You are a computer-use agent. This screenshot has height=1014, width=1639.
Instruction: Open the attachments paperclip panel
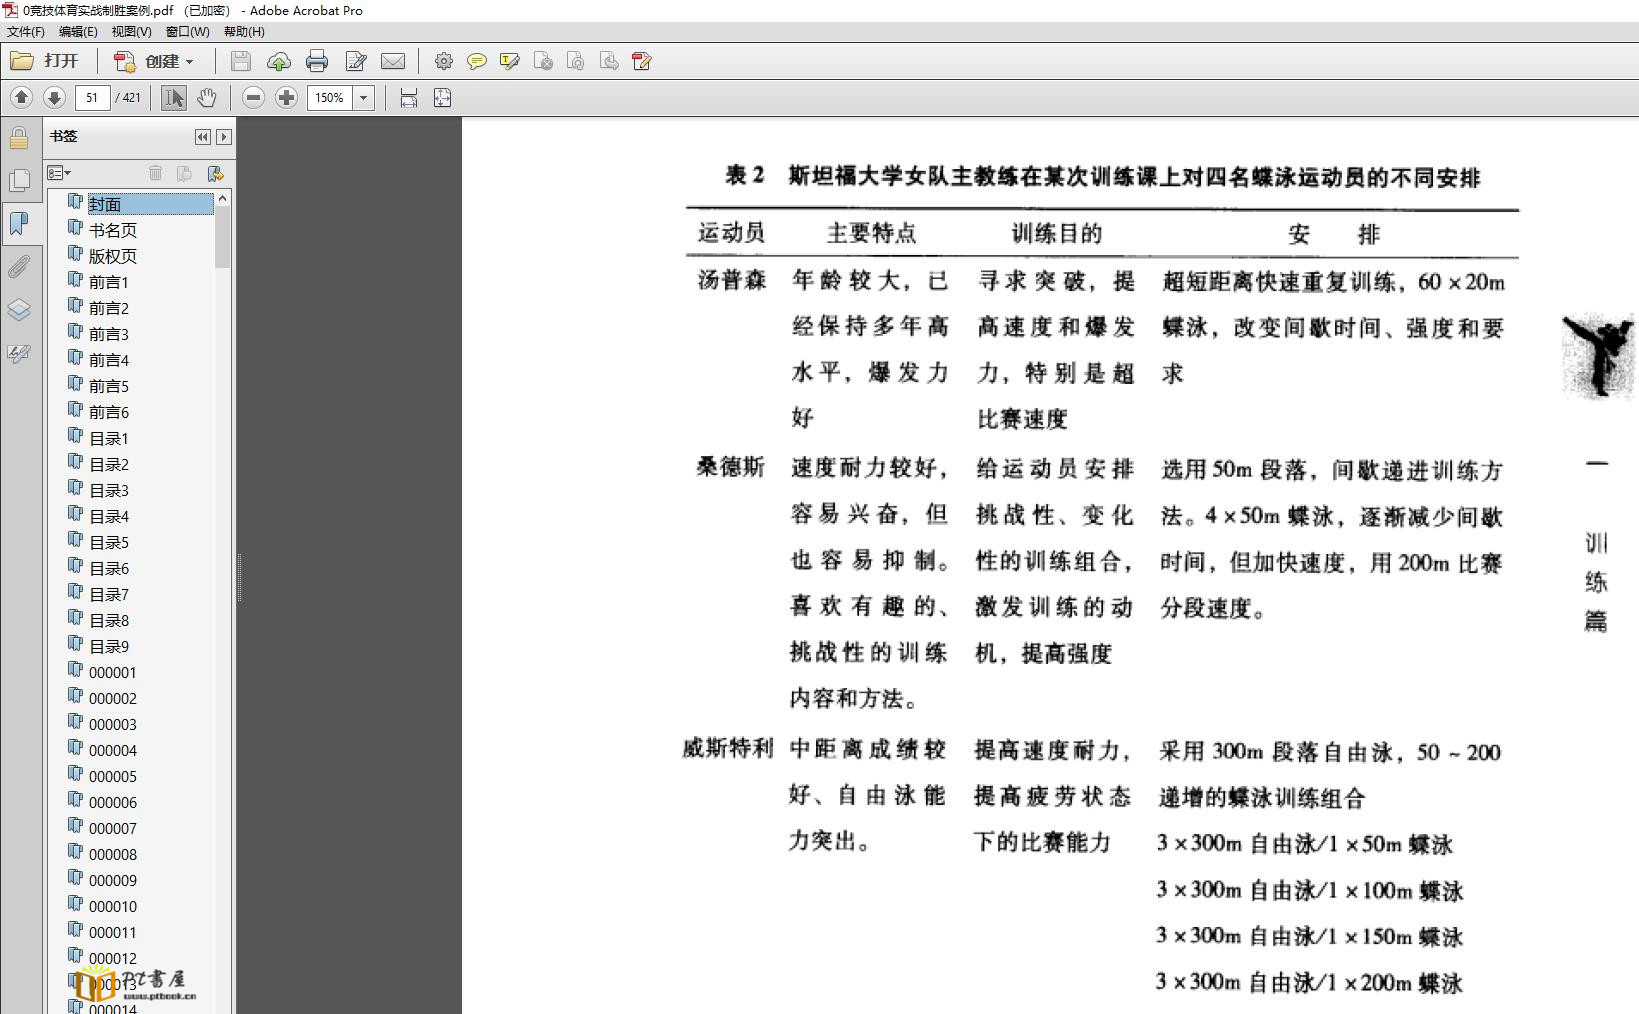point(19,266)
